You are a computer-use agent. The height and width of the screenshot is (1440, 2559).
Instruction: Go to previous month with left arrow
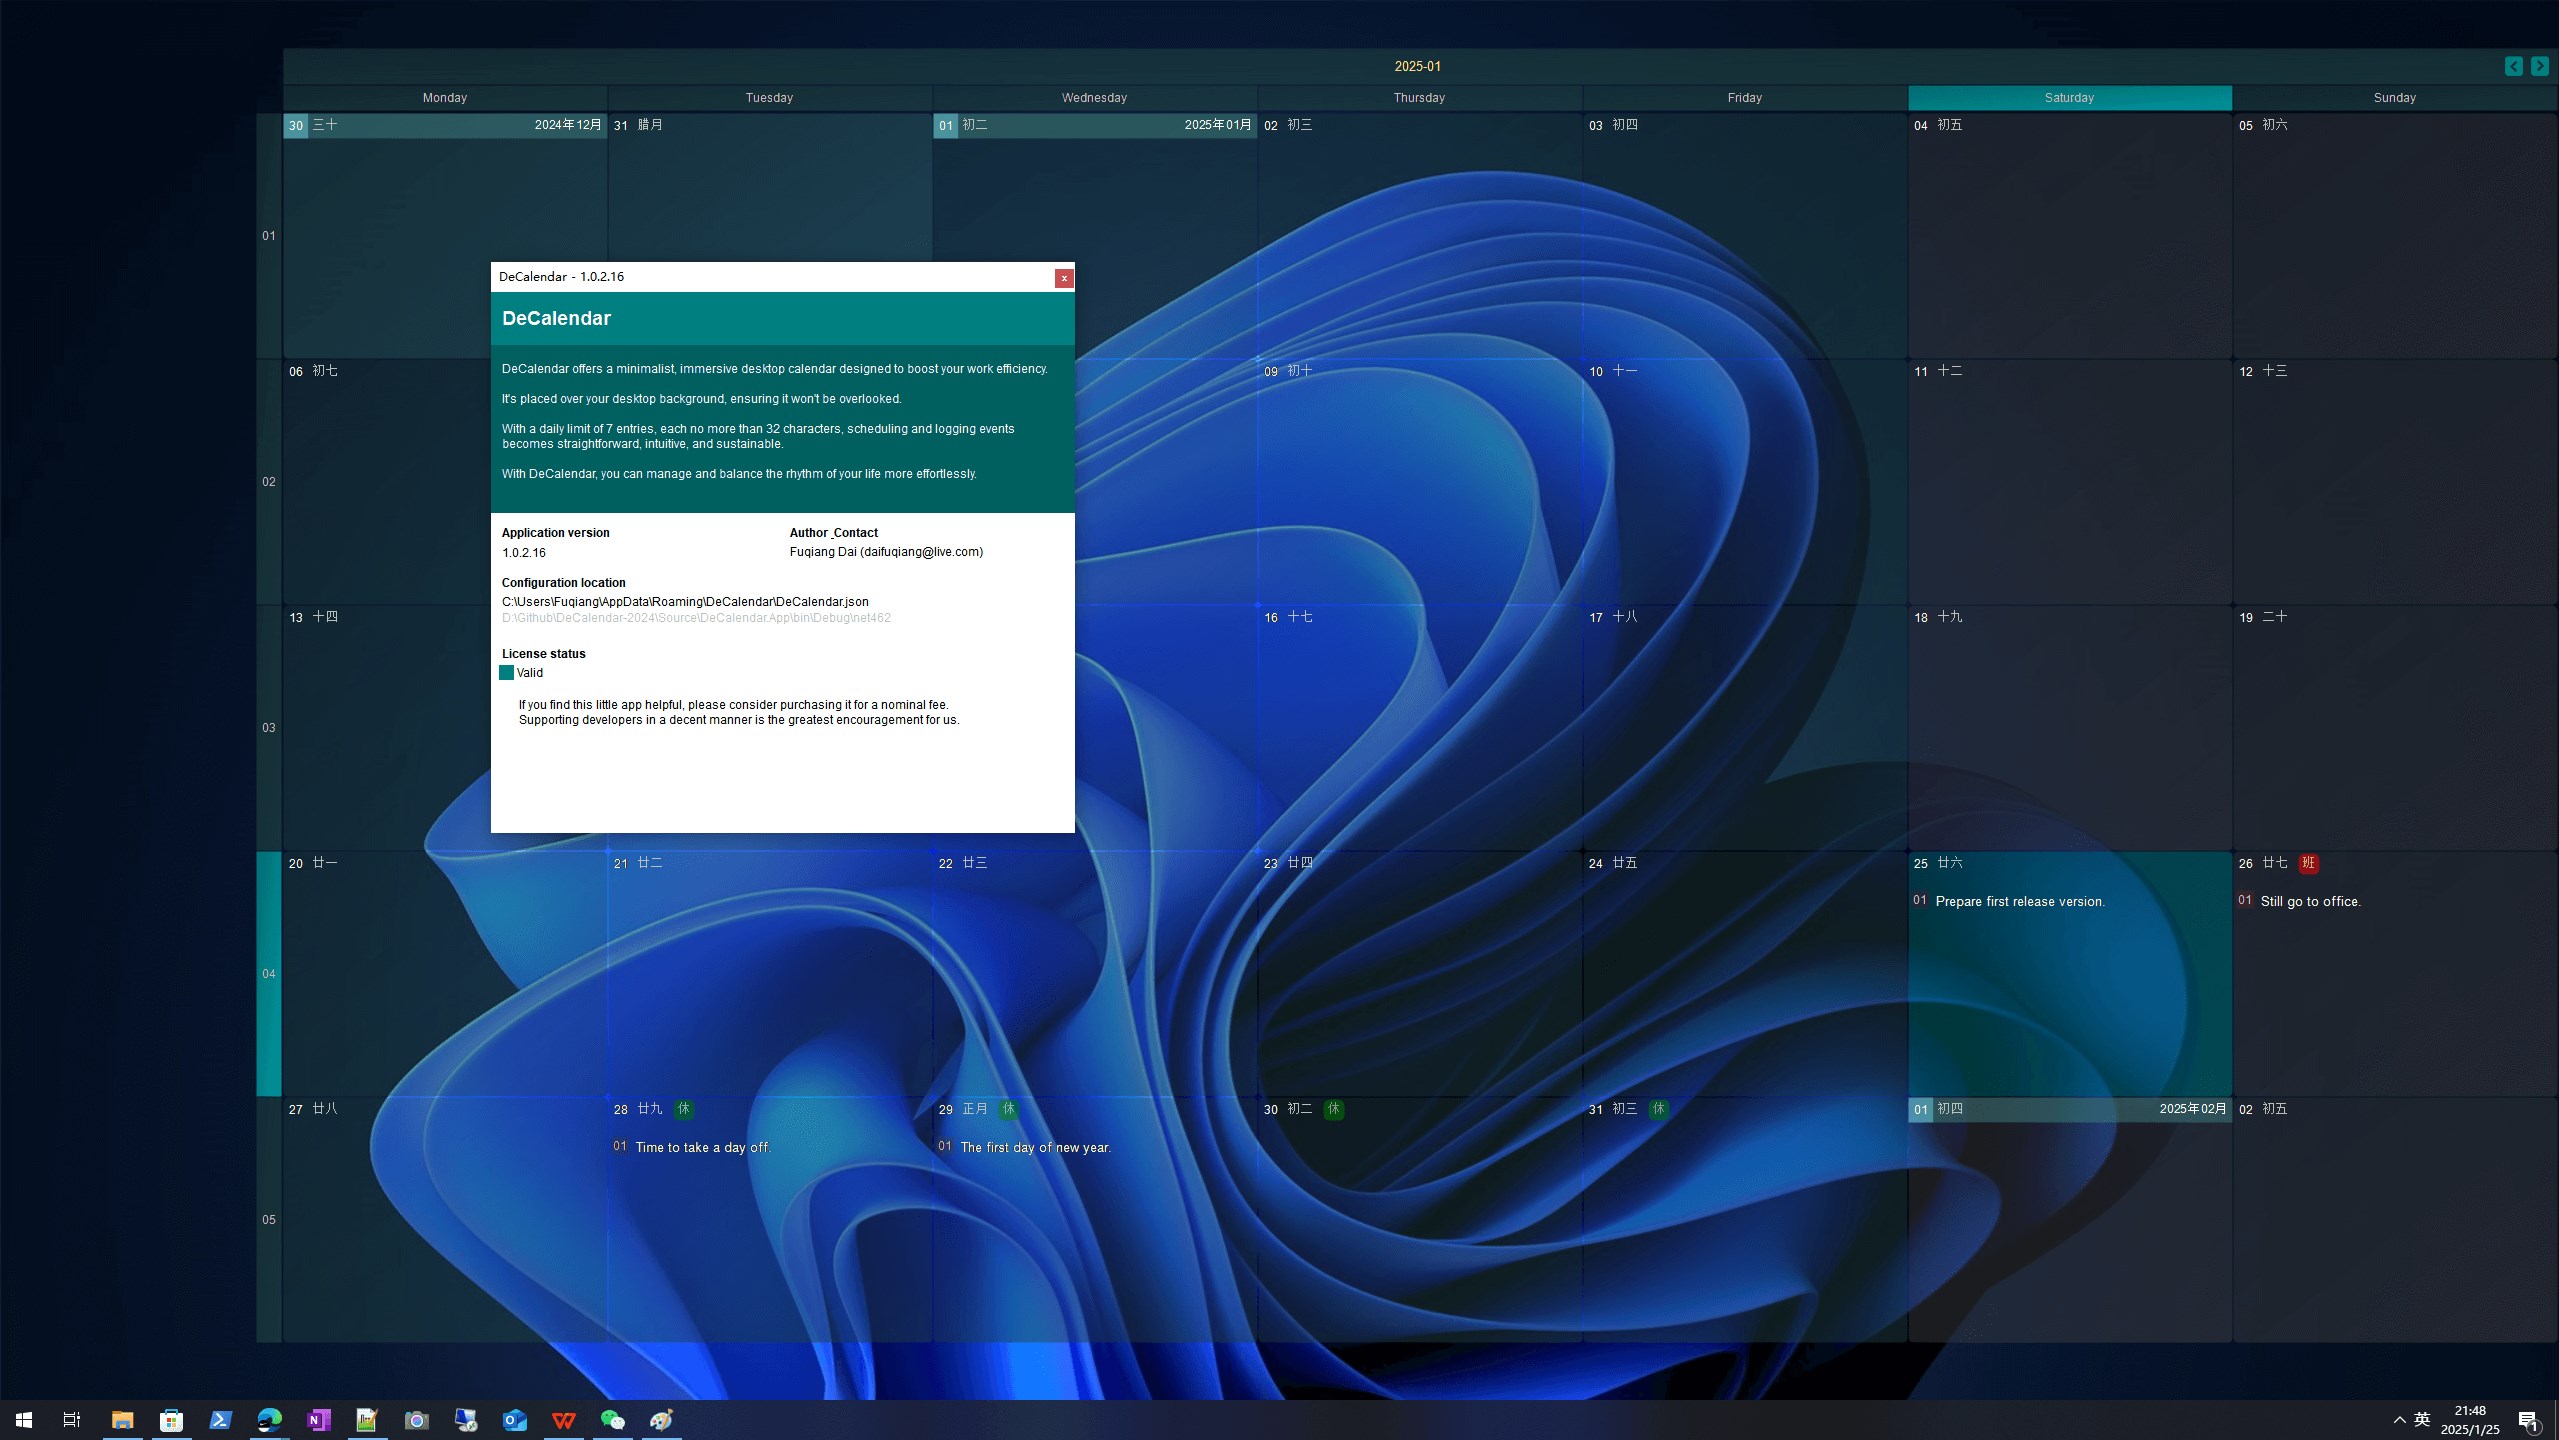coord(2513,66)
